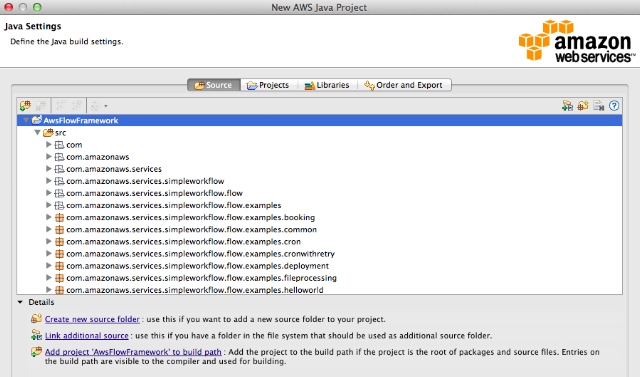Expand com.amazonaws.services.simpleworkflow package arrow
This screenshot has width=640, height=377.
pyautogui.click(x=49, y=181)
